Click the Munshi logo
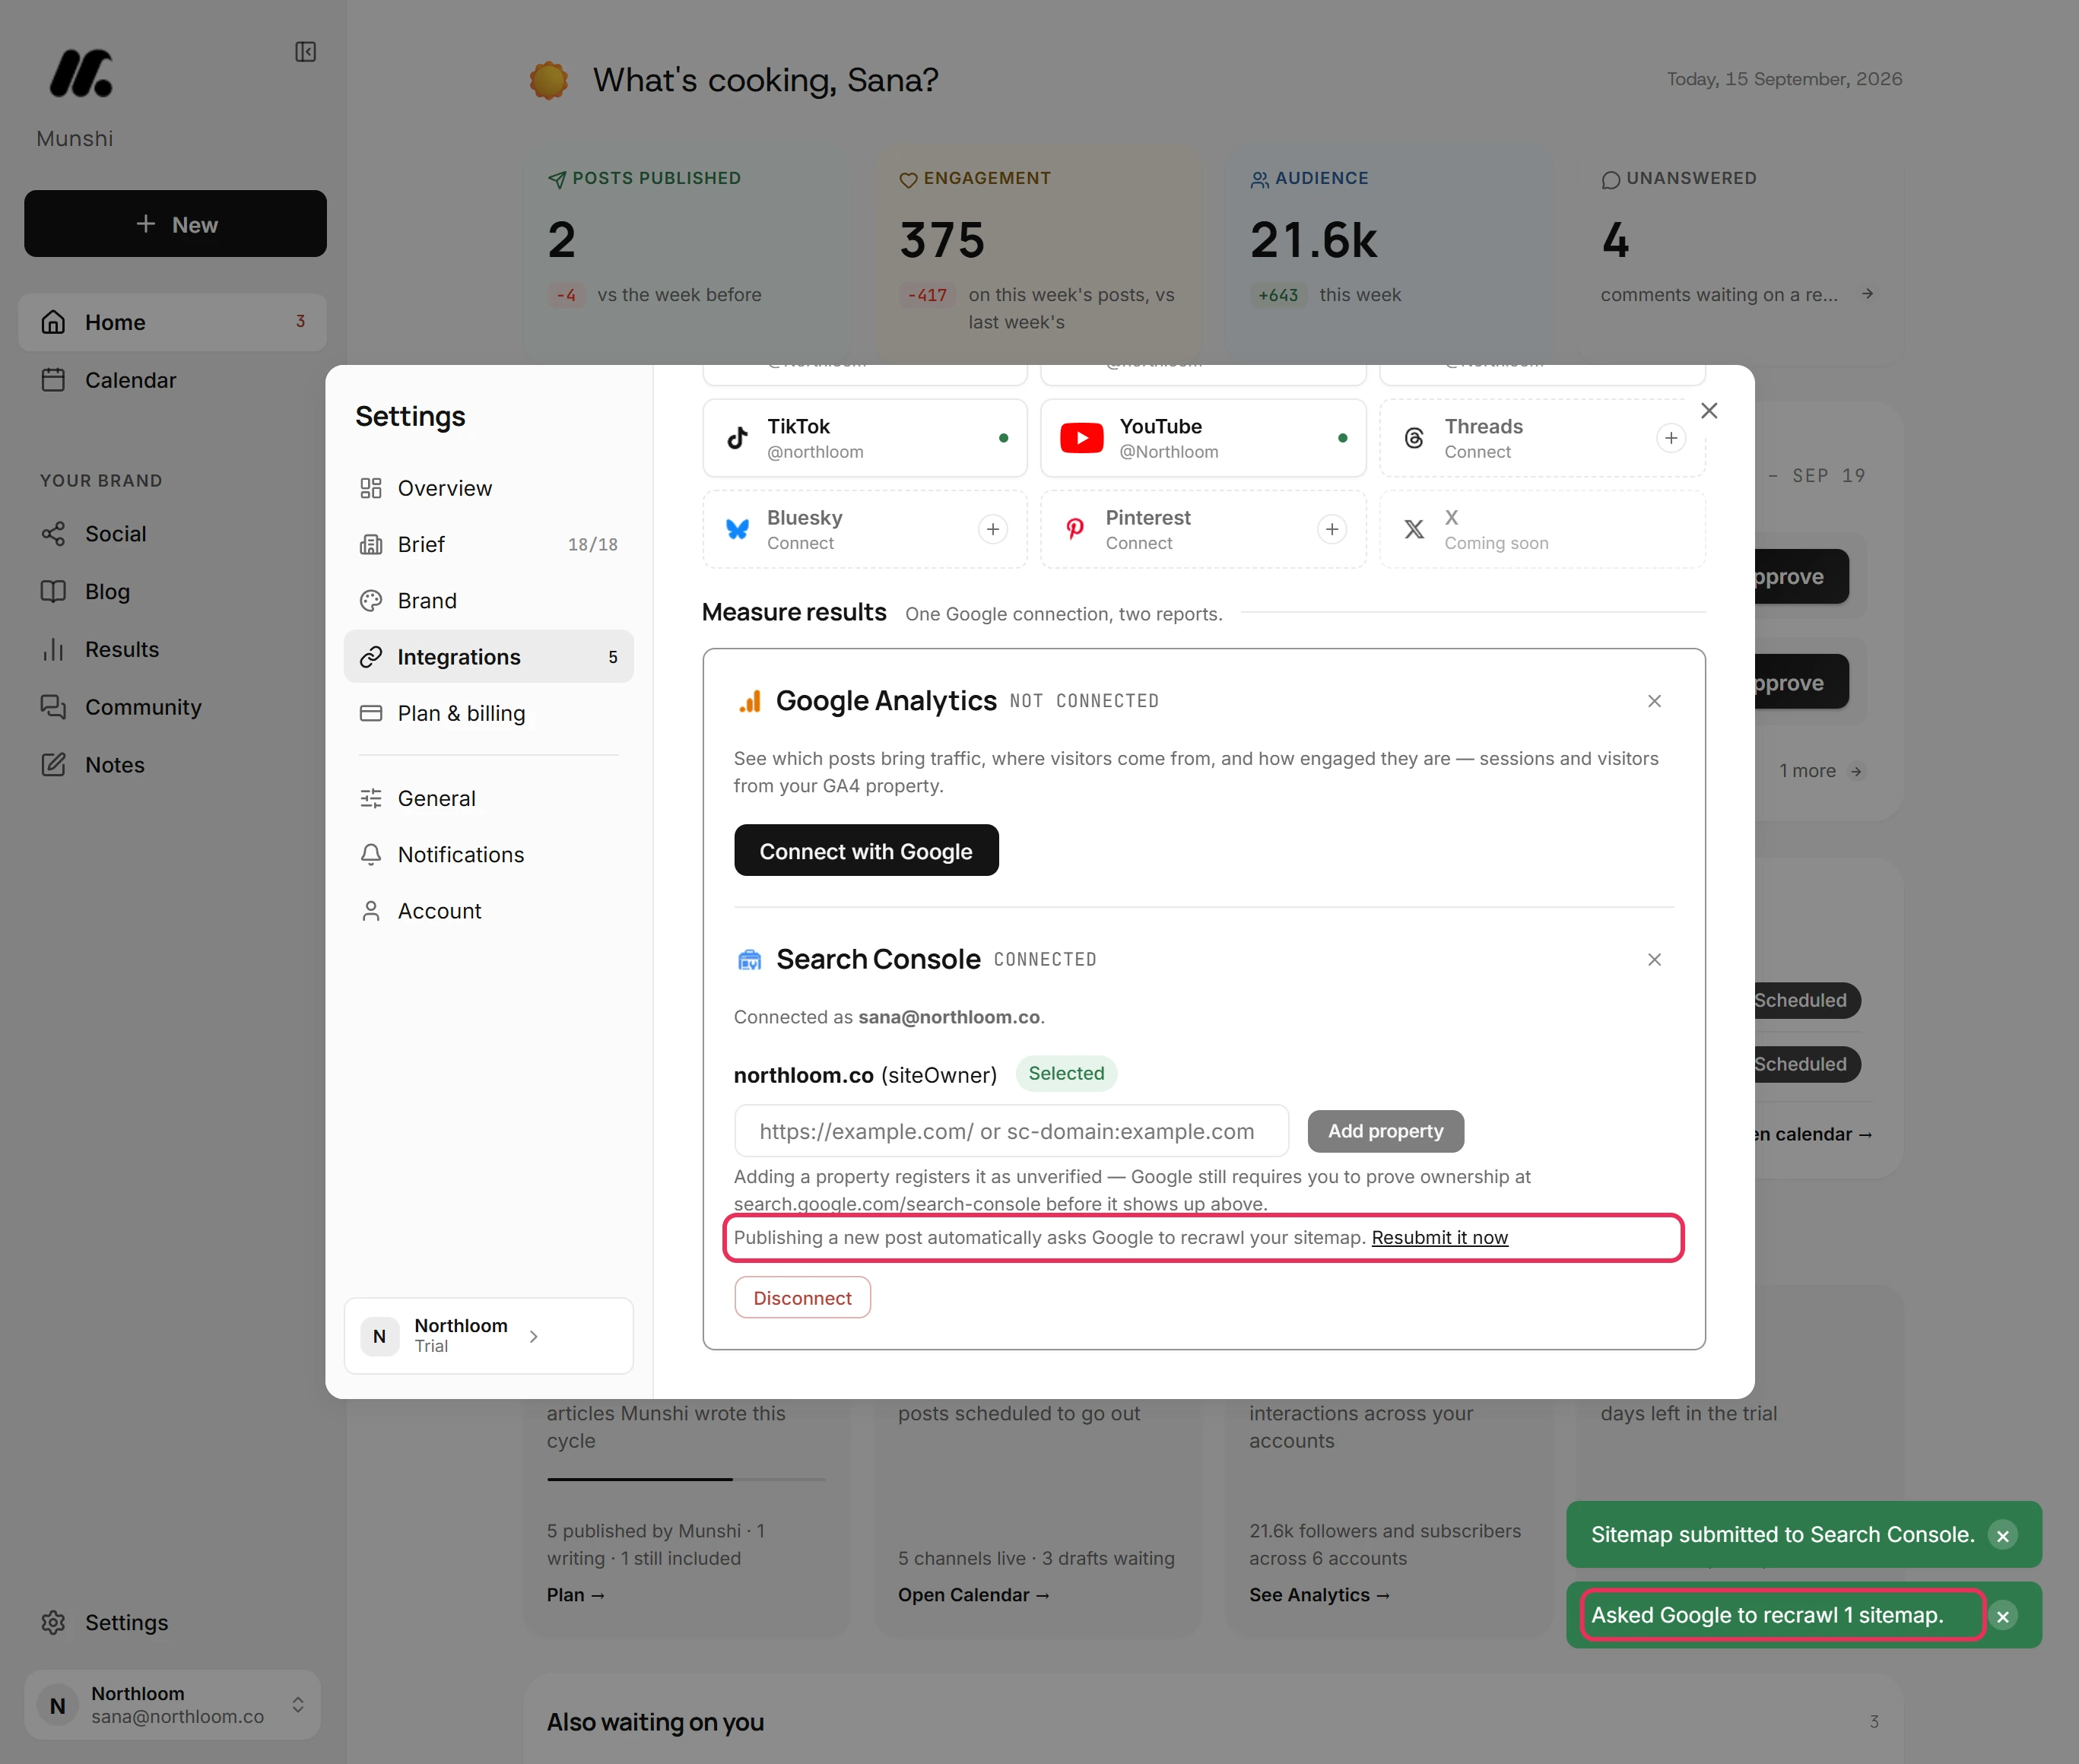2079x1764 pixels. pyautogui.click(x=81, y=74)
